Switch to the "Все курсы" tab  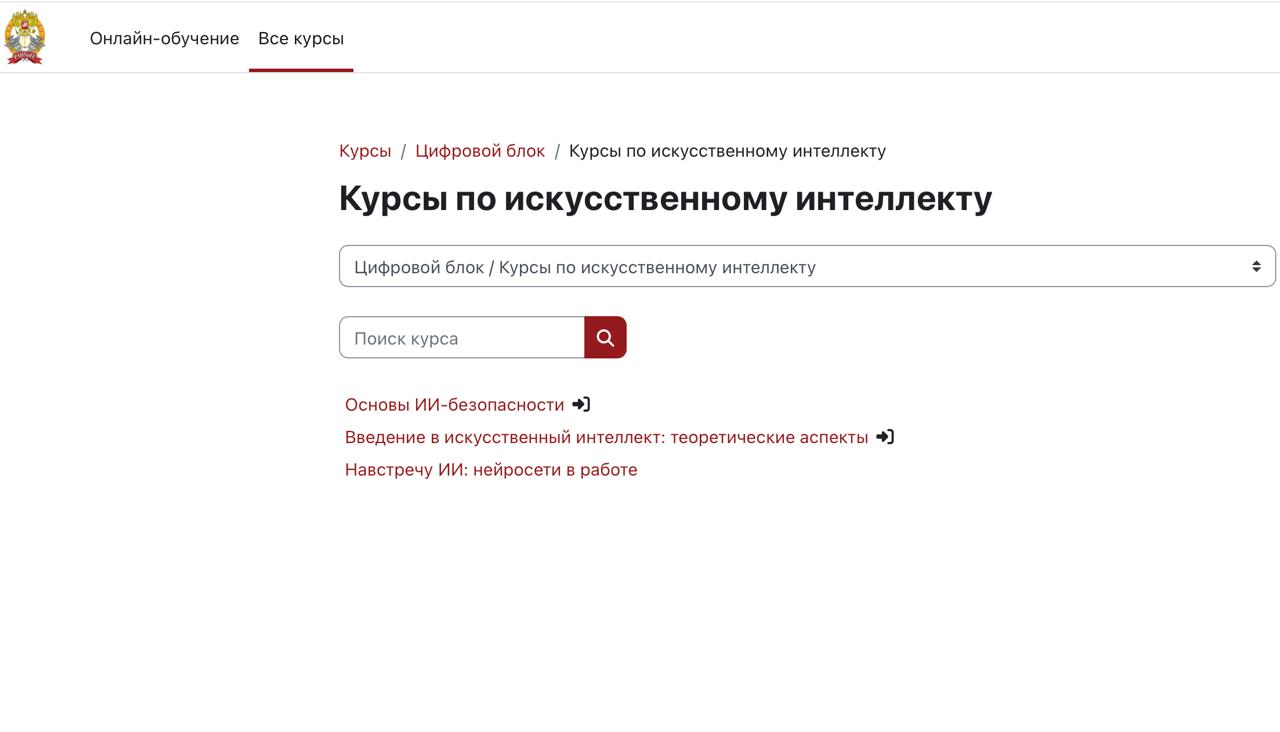(301, 38)
